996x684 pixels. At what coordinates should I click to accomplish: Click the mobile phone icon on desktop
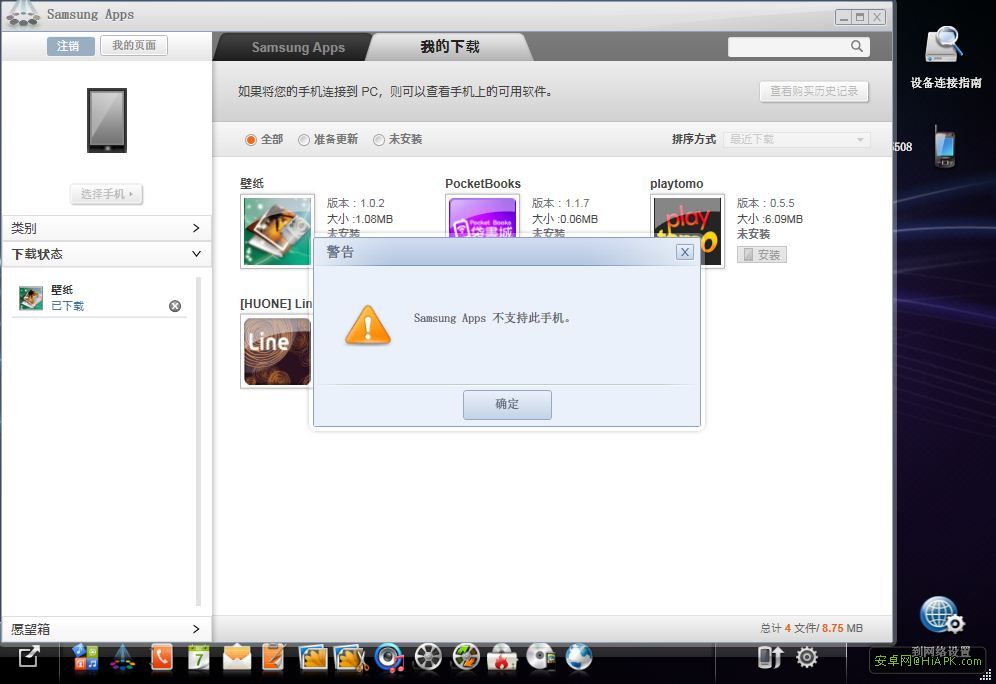coord(944,147)
